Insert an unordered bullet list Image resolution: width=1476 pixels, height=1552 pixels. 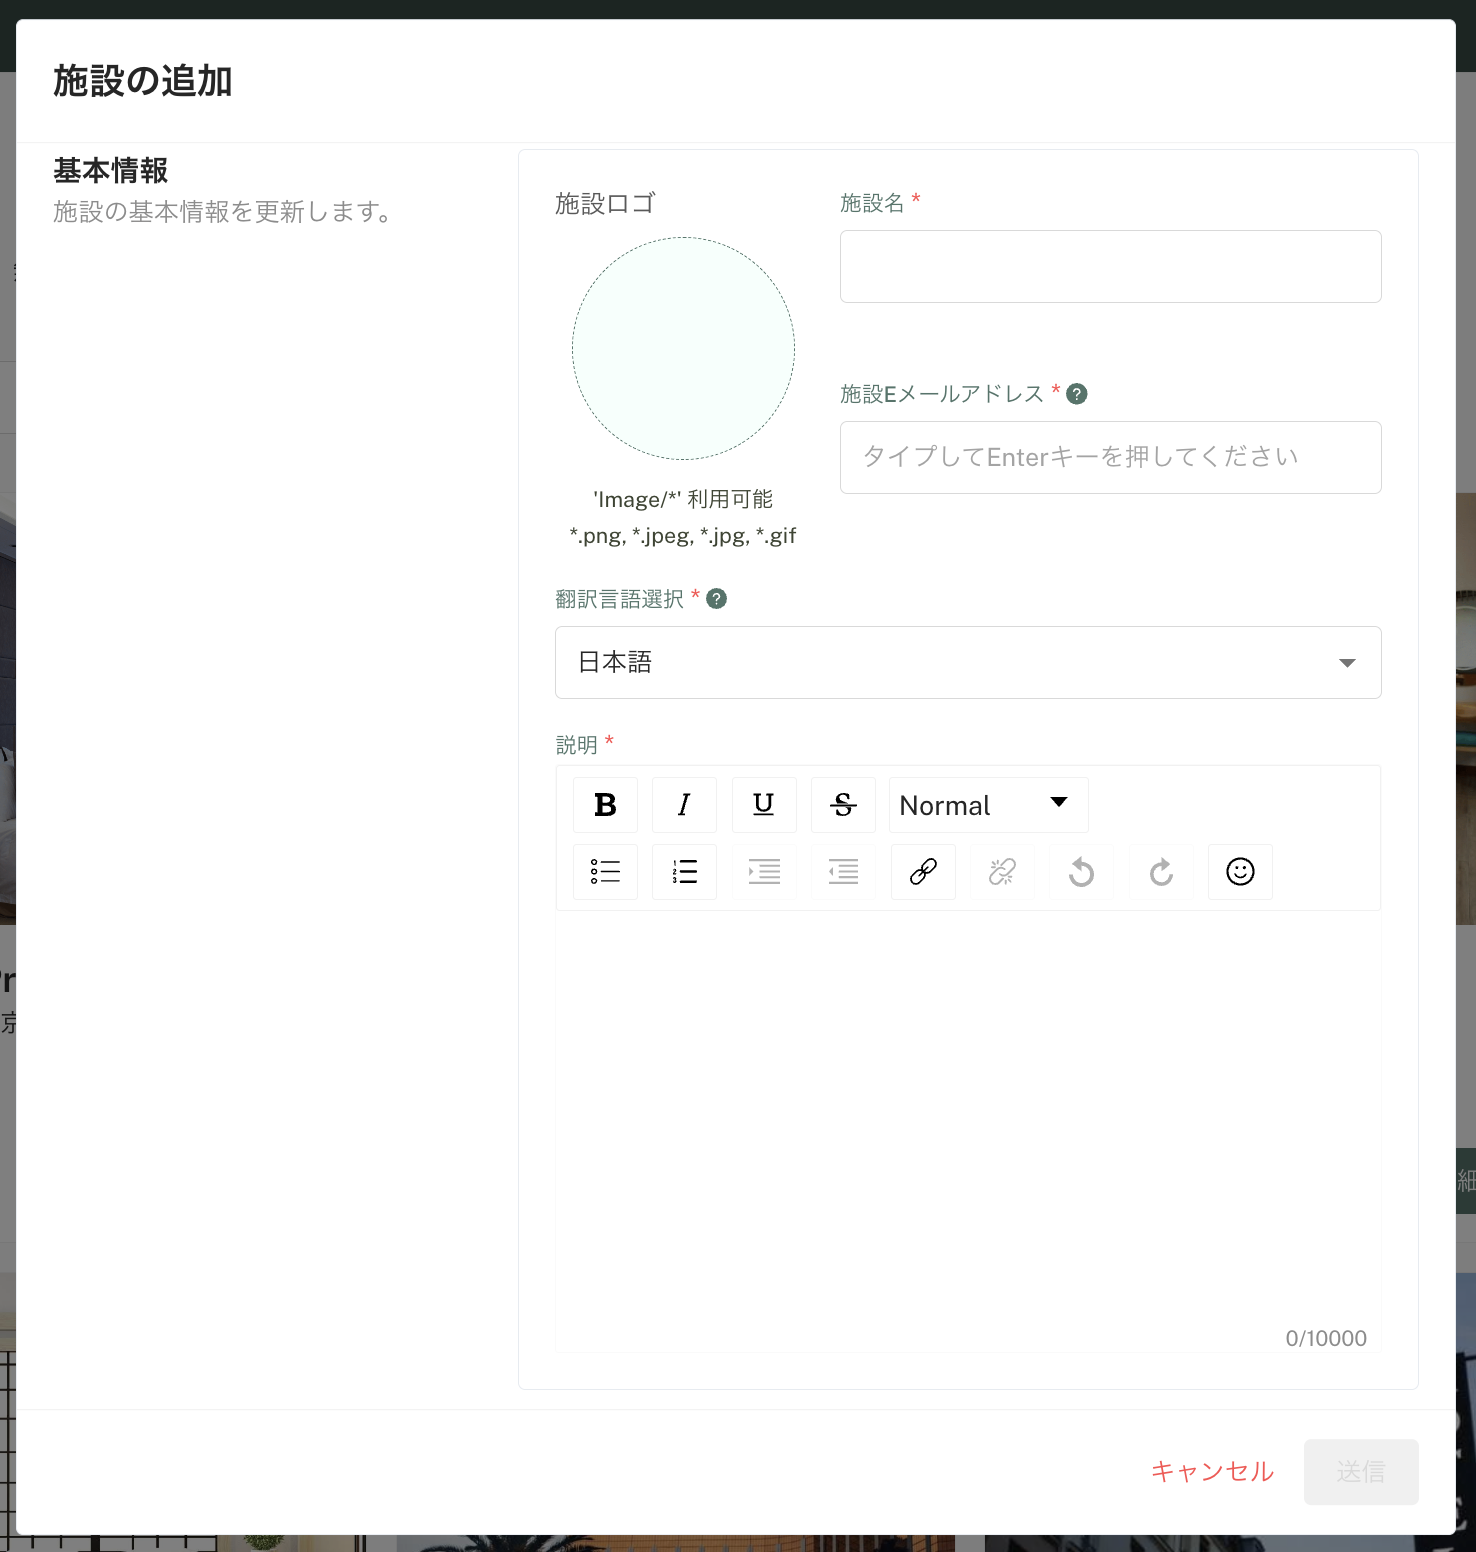point(605,872)
